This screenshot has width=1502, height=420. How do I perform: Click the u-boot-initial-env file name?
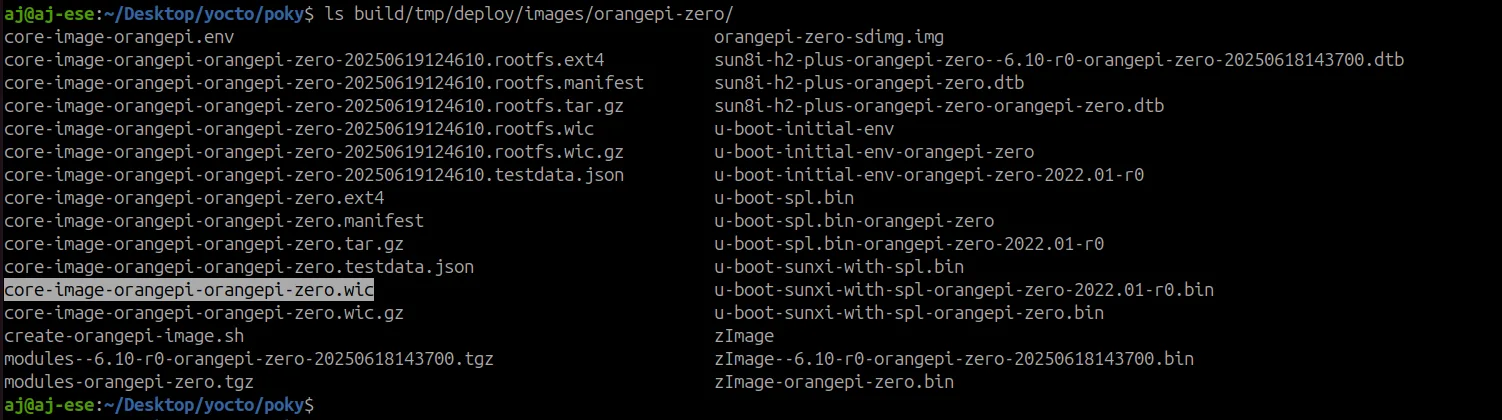point(804,129)
